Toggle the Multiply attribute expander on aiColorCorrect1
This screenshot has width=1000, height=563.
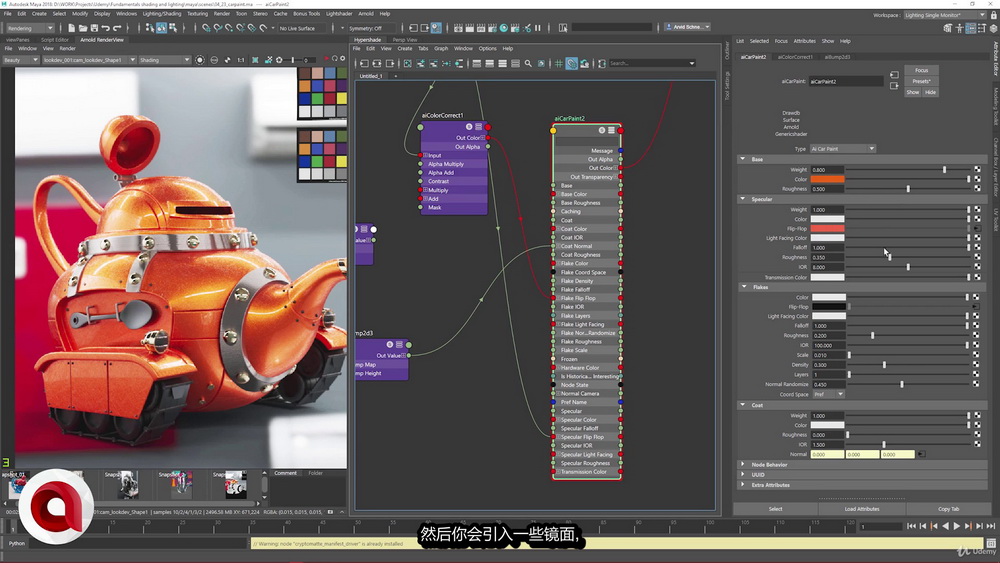pyautogui.click(x=425, y=190)
